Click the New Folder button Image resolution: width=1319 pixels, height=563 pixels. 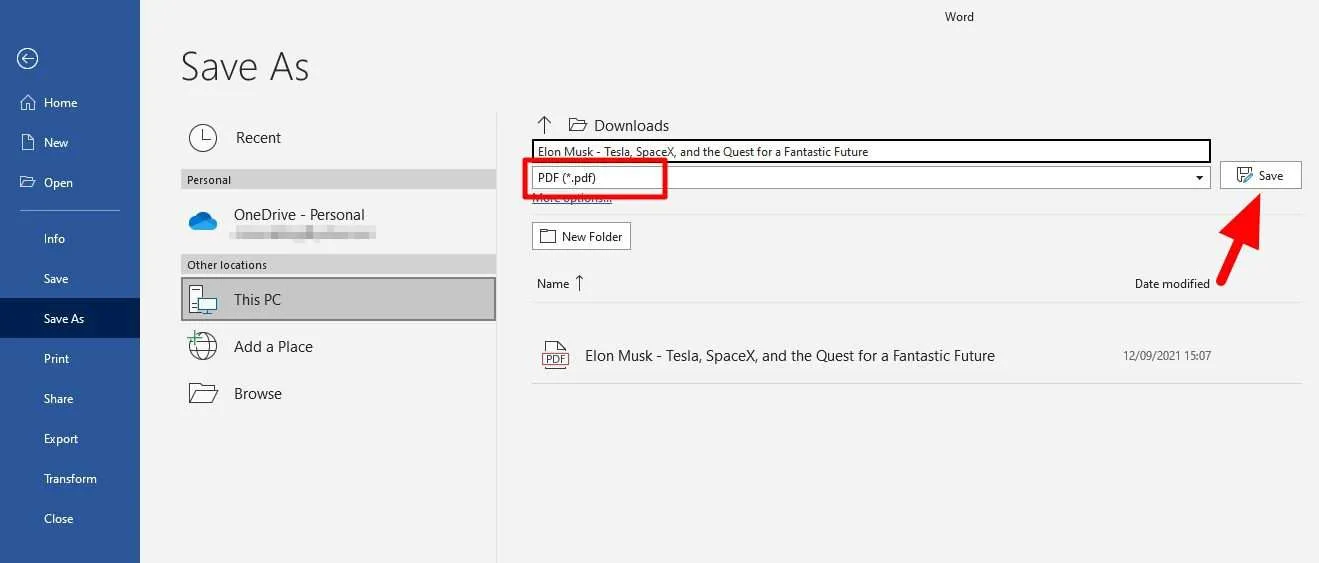tap(581, 236)
